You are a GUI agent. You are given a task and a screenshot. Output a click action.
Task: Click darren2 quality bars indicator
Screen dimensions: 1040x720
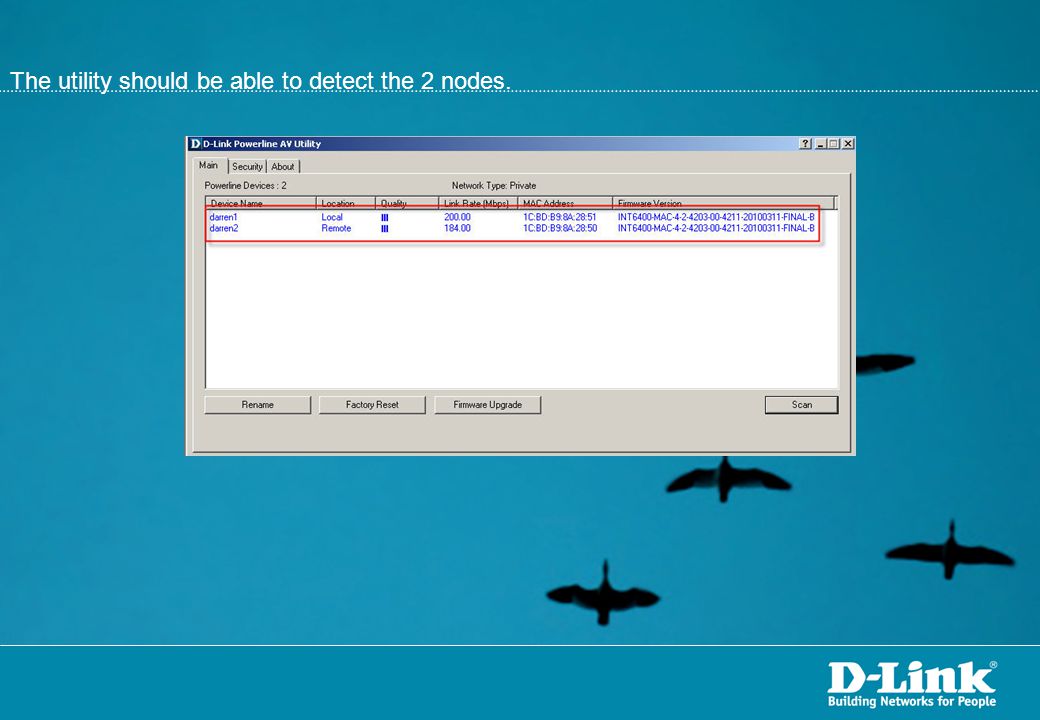(385, 229)
